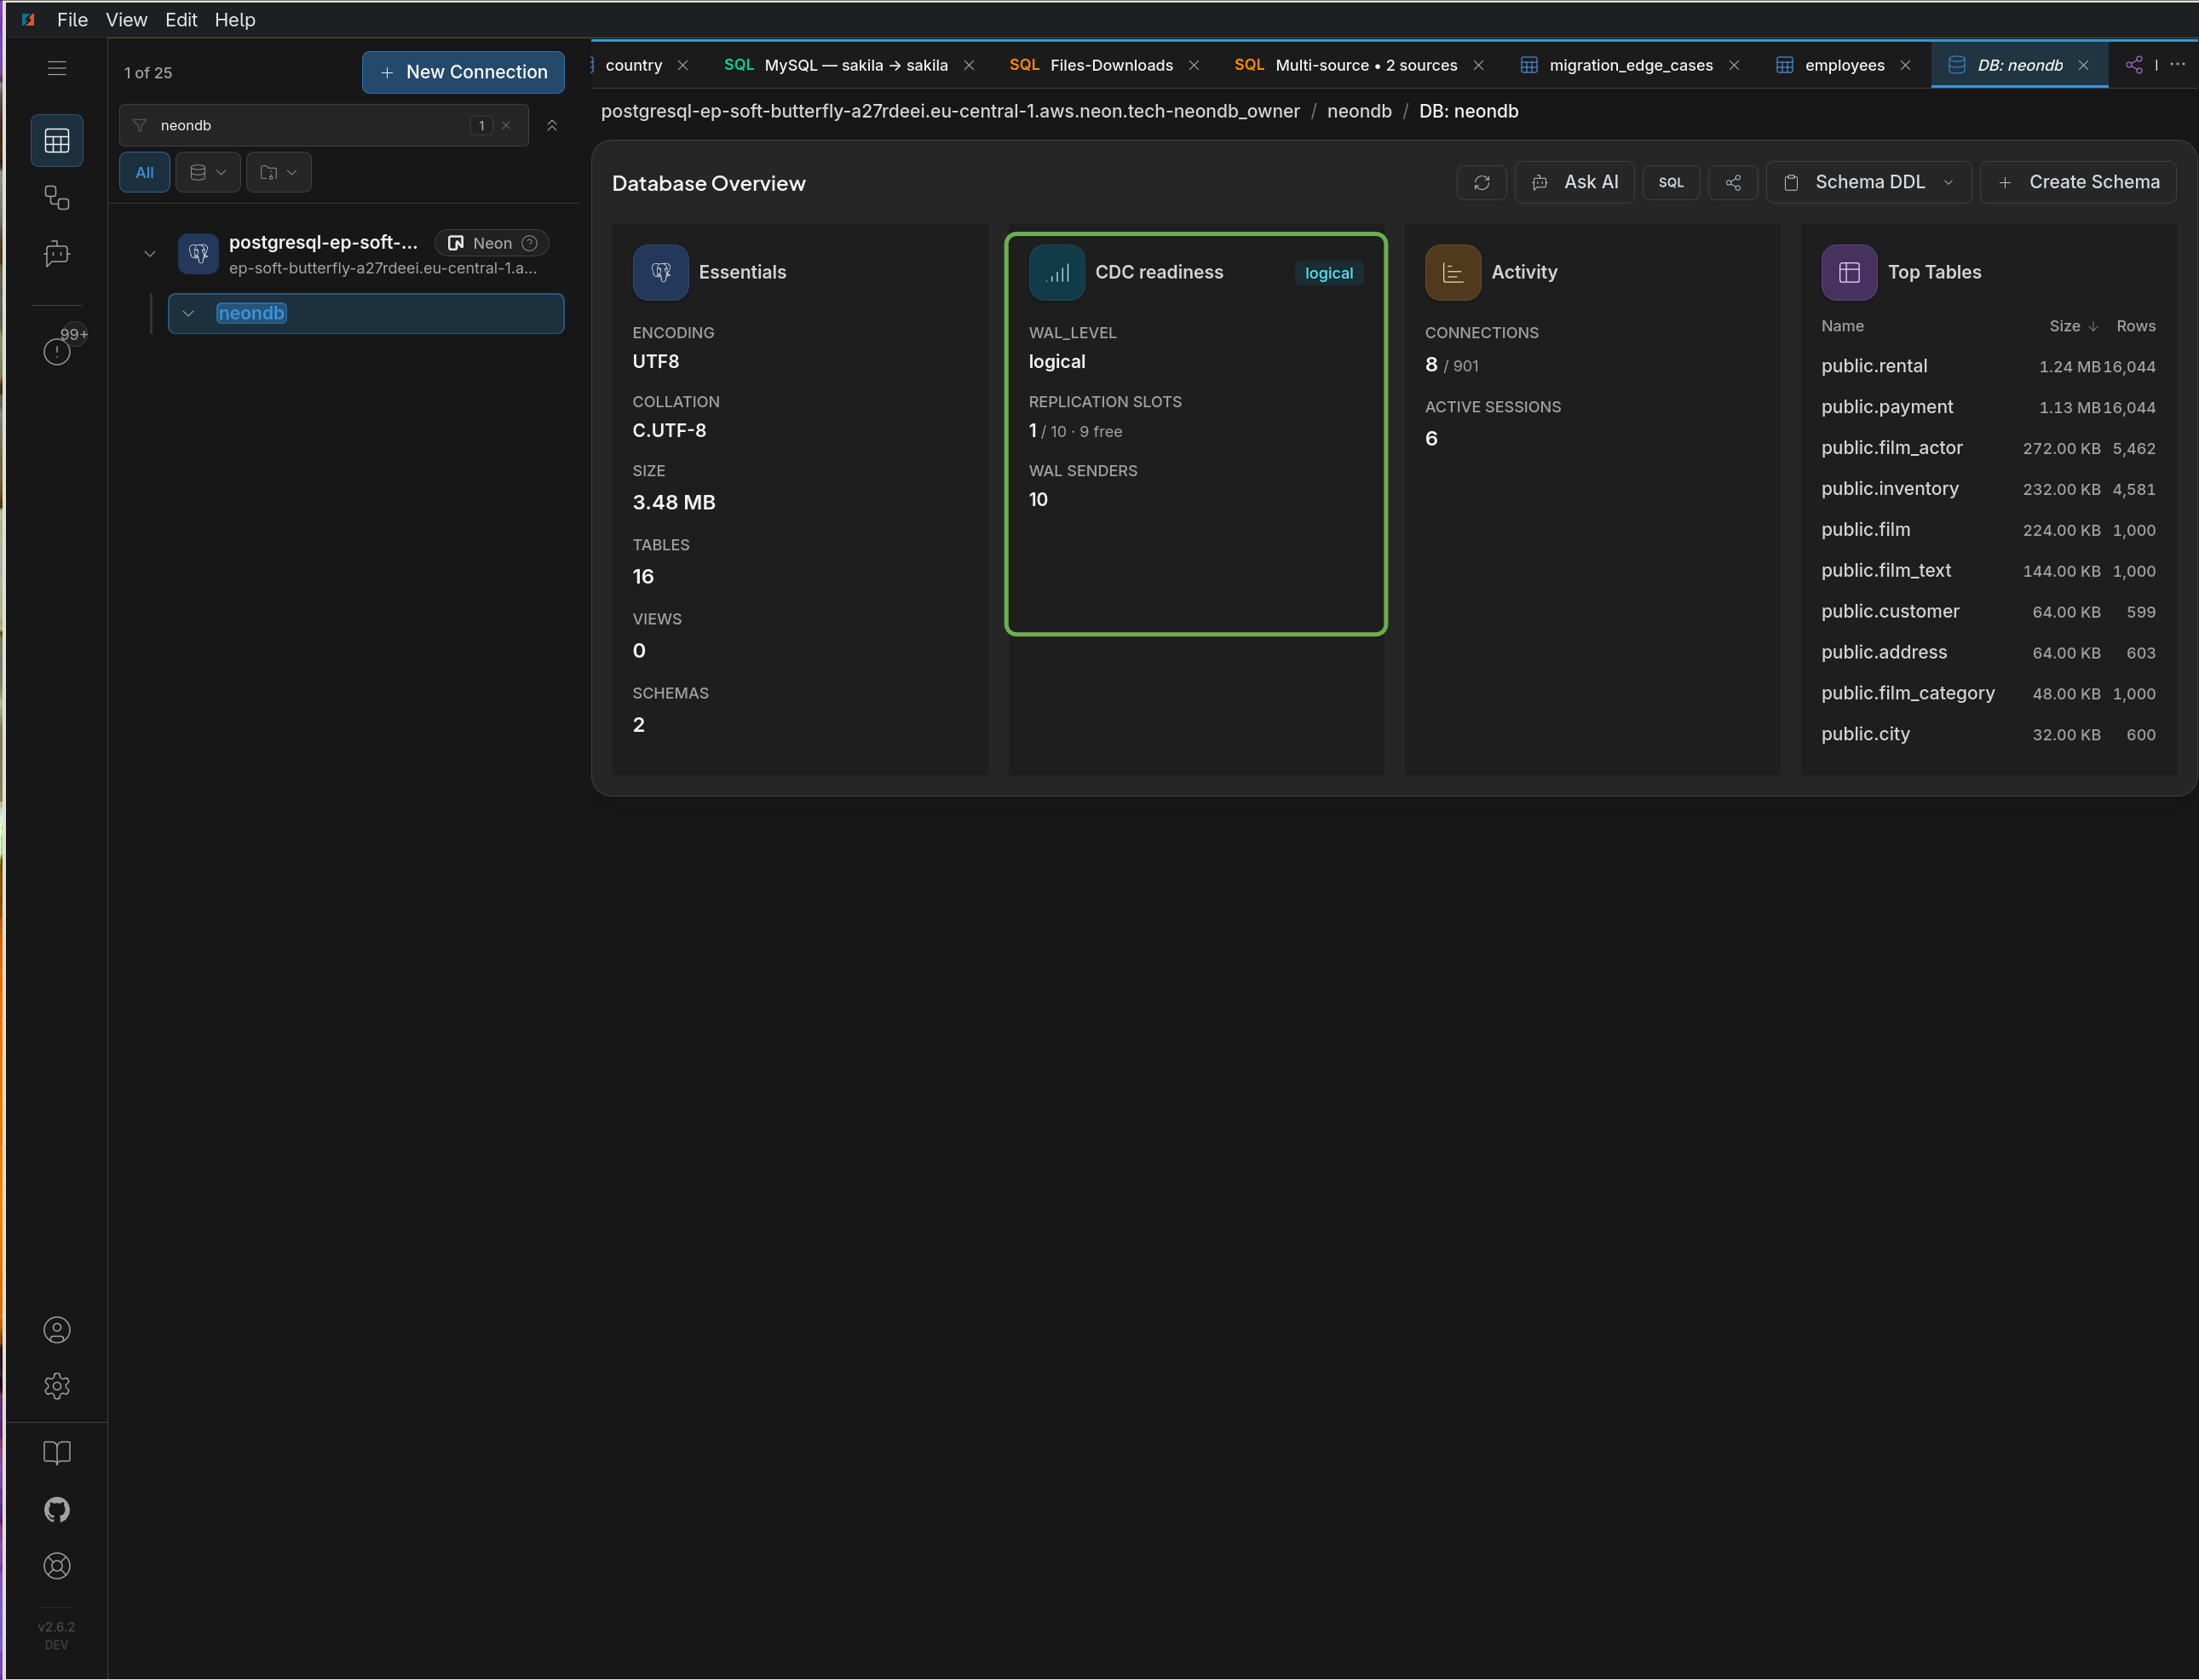Click the Activity chart icon

[1453, 272]
